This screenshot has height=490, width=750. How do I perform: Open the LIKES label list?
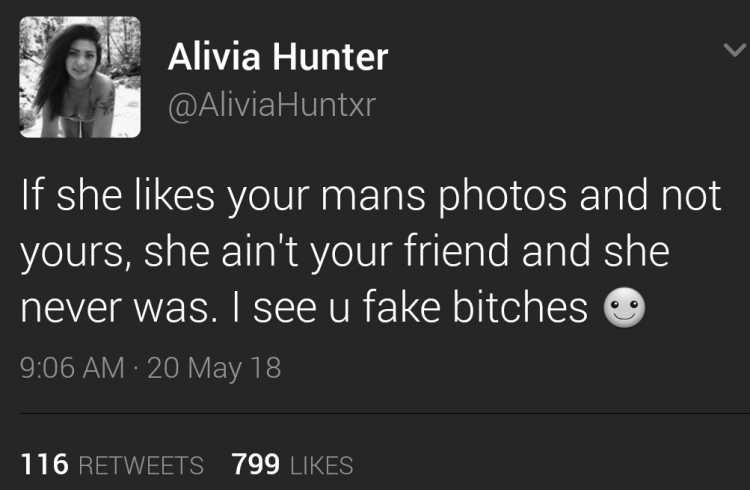[x=321, y=466]
